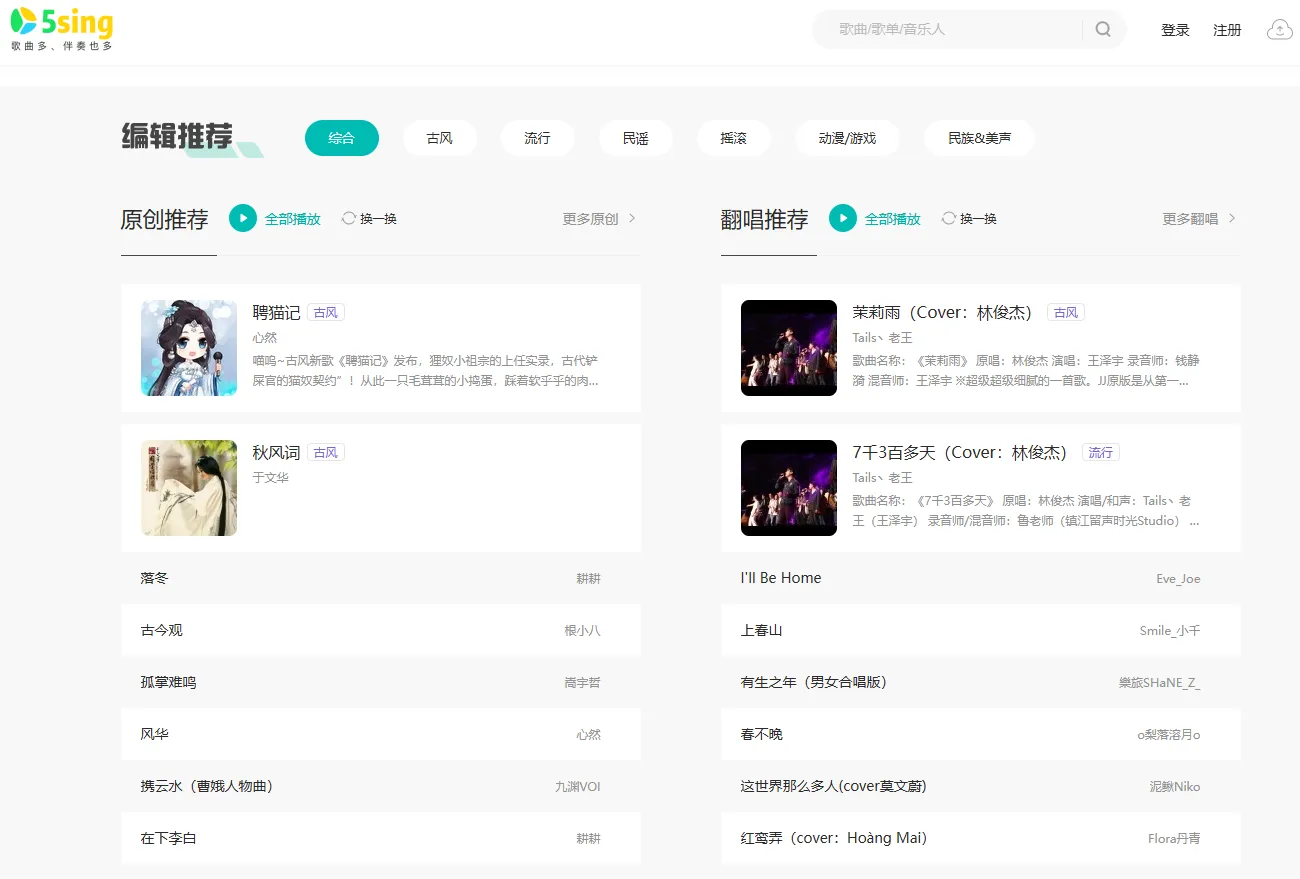Refresh the cover recommendations list

pyautogui.click(x=969, y=218)
